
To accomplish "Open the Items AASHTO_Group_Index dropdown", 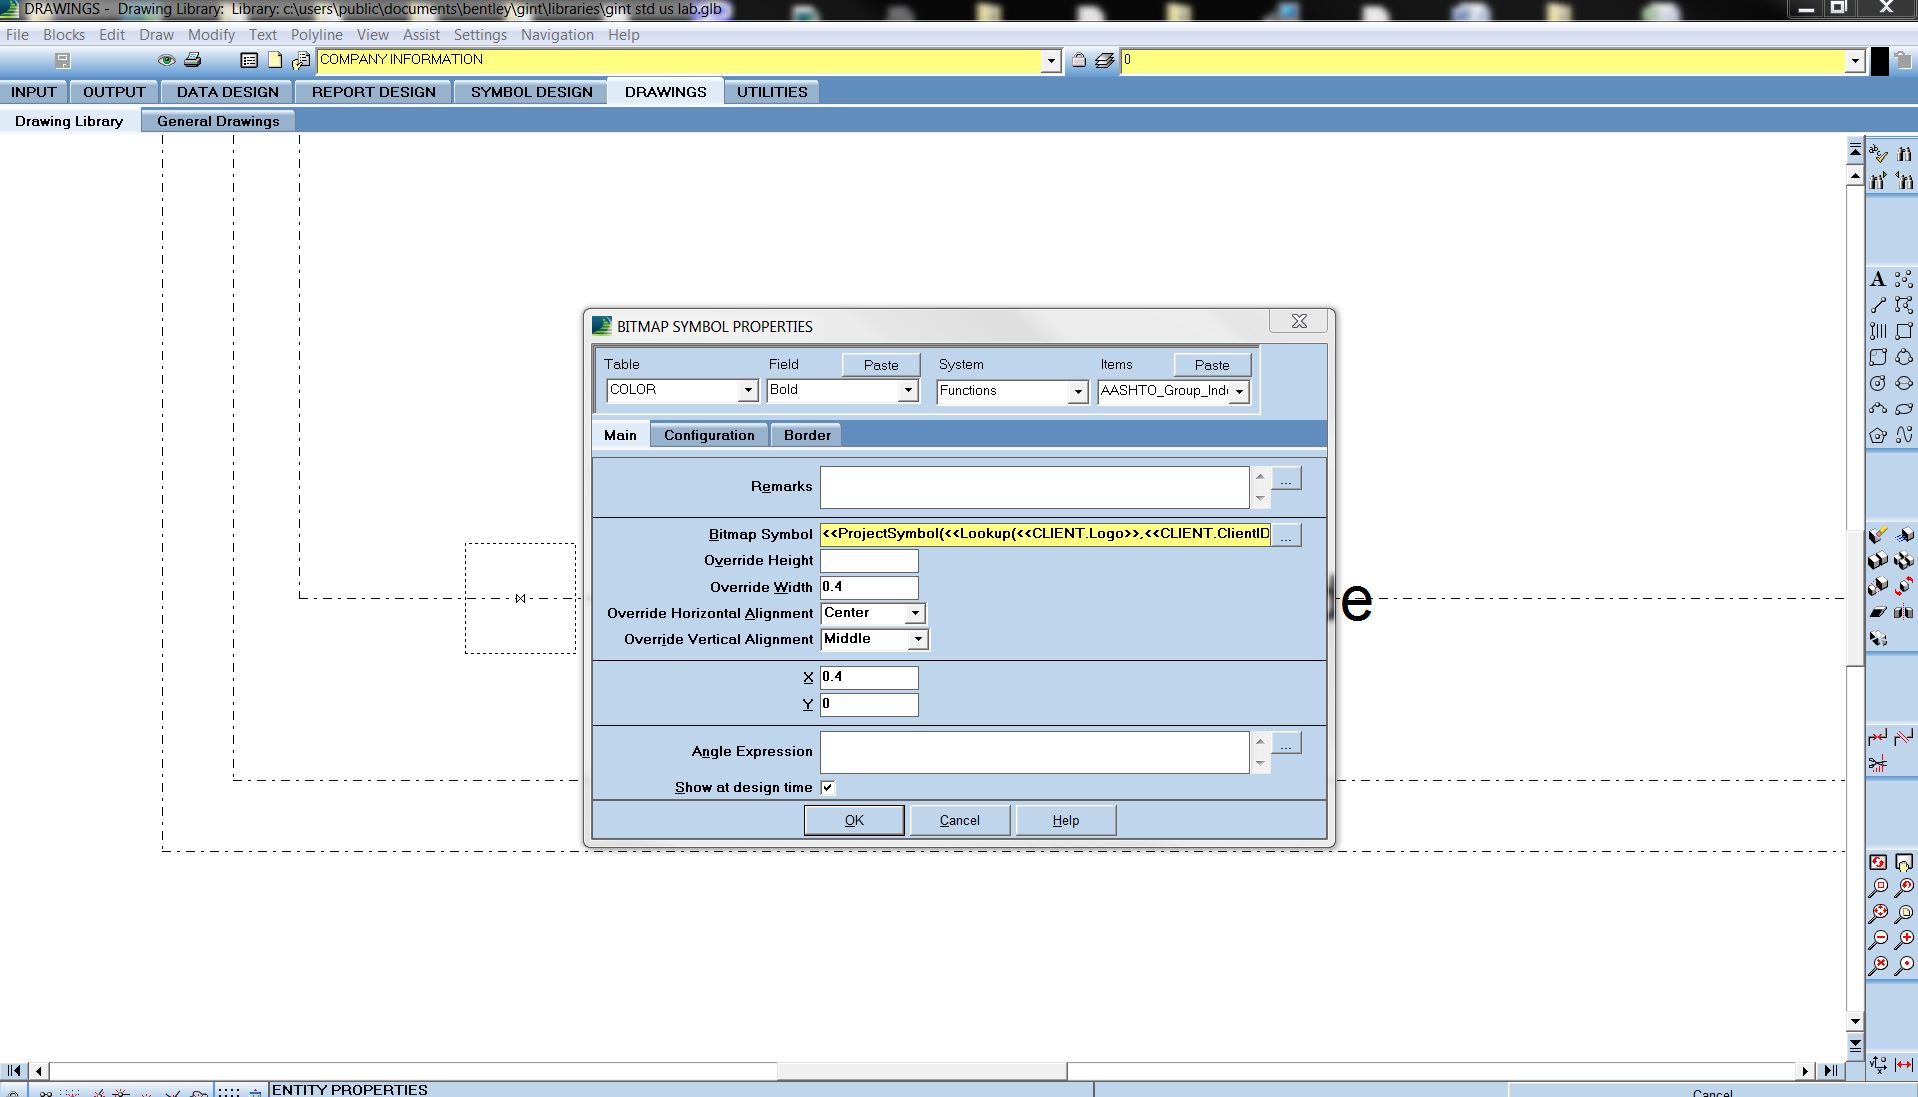I will (1239, 392).
